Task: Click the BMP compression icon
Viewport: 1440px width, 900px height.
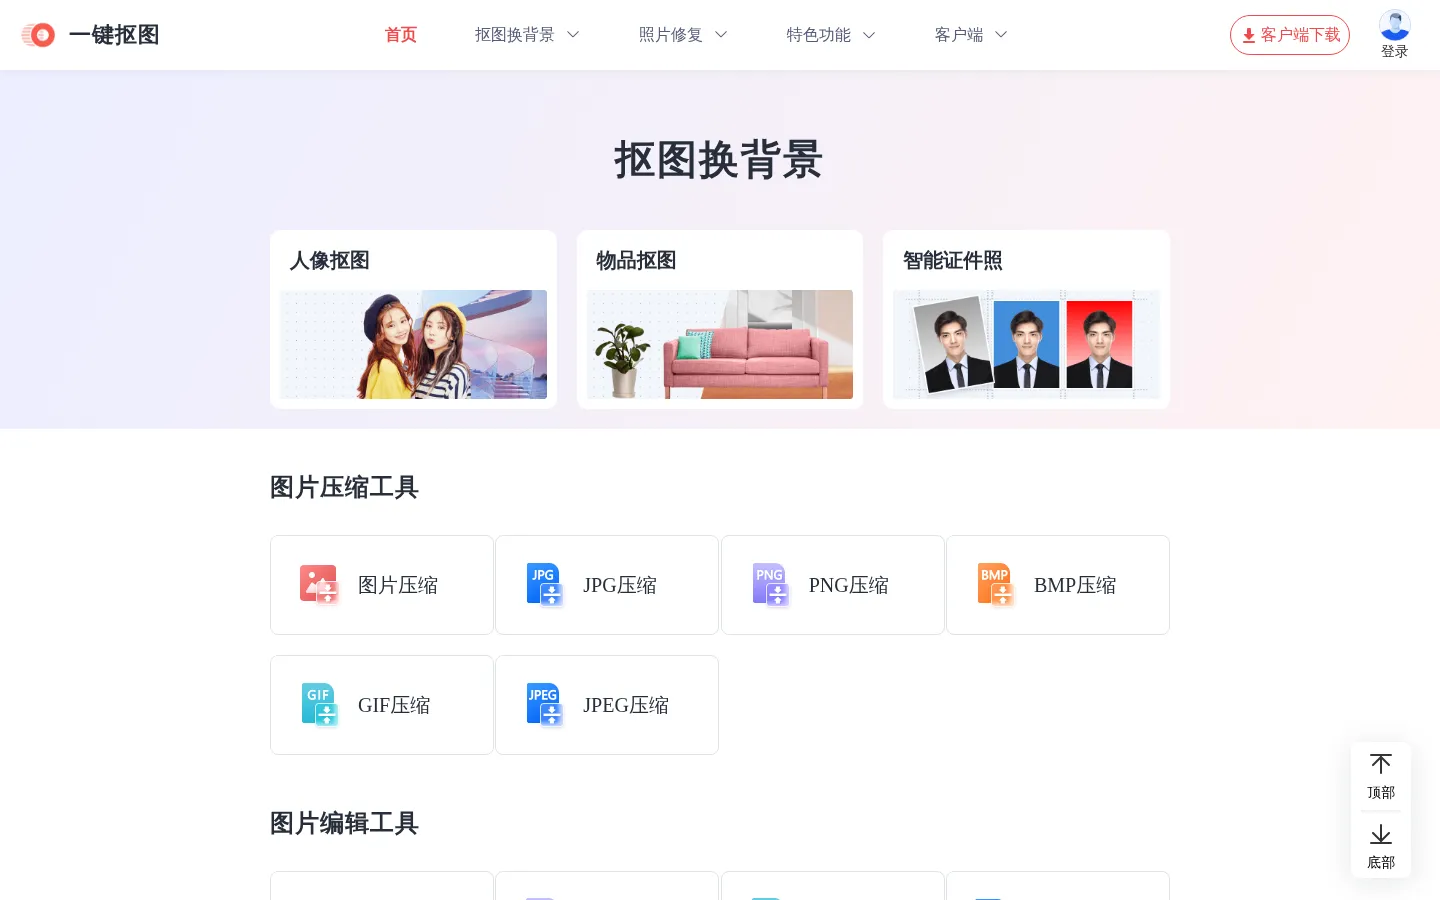Action: [996, 585]
